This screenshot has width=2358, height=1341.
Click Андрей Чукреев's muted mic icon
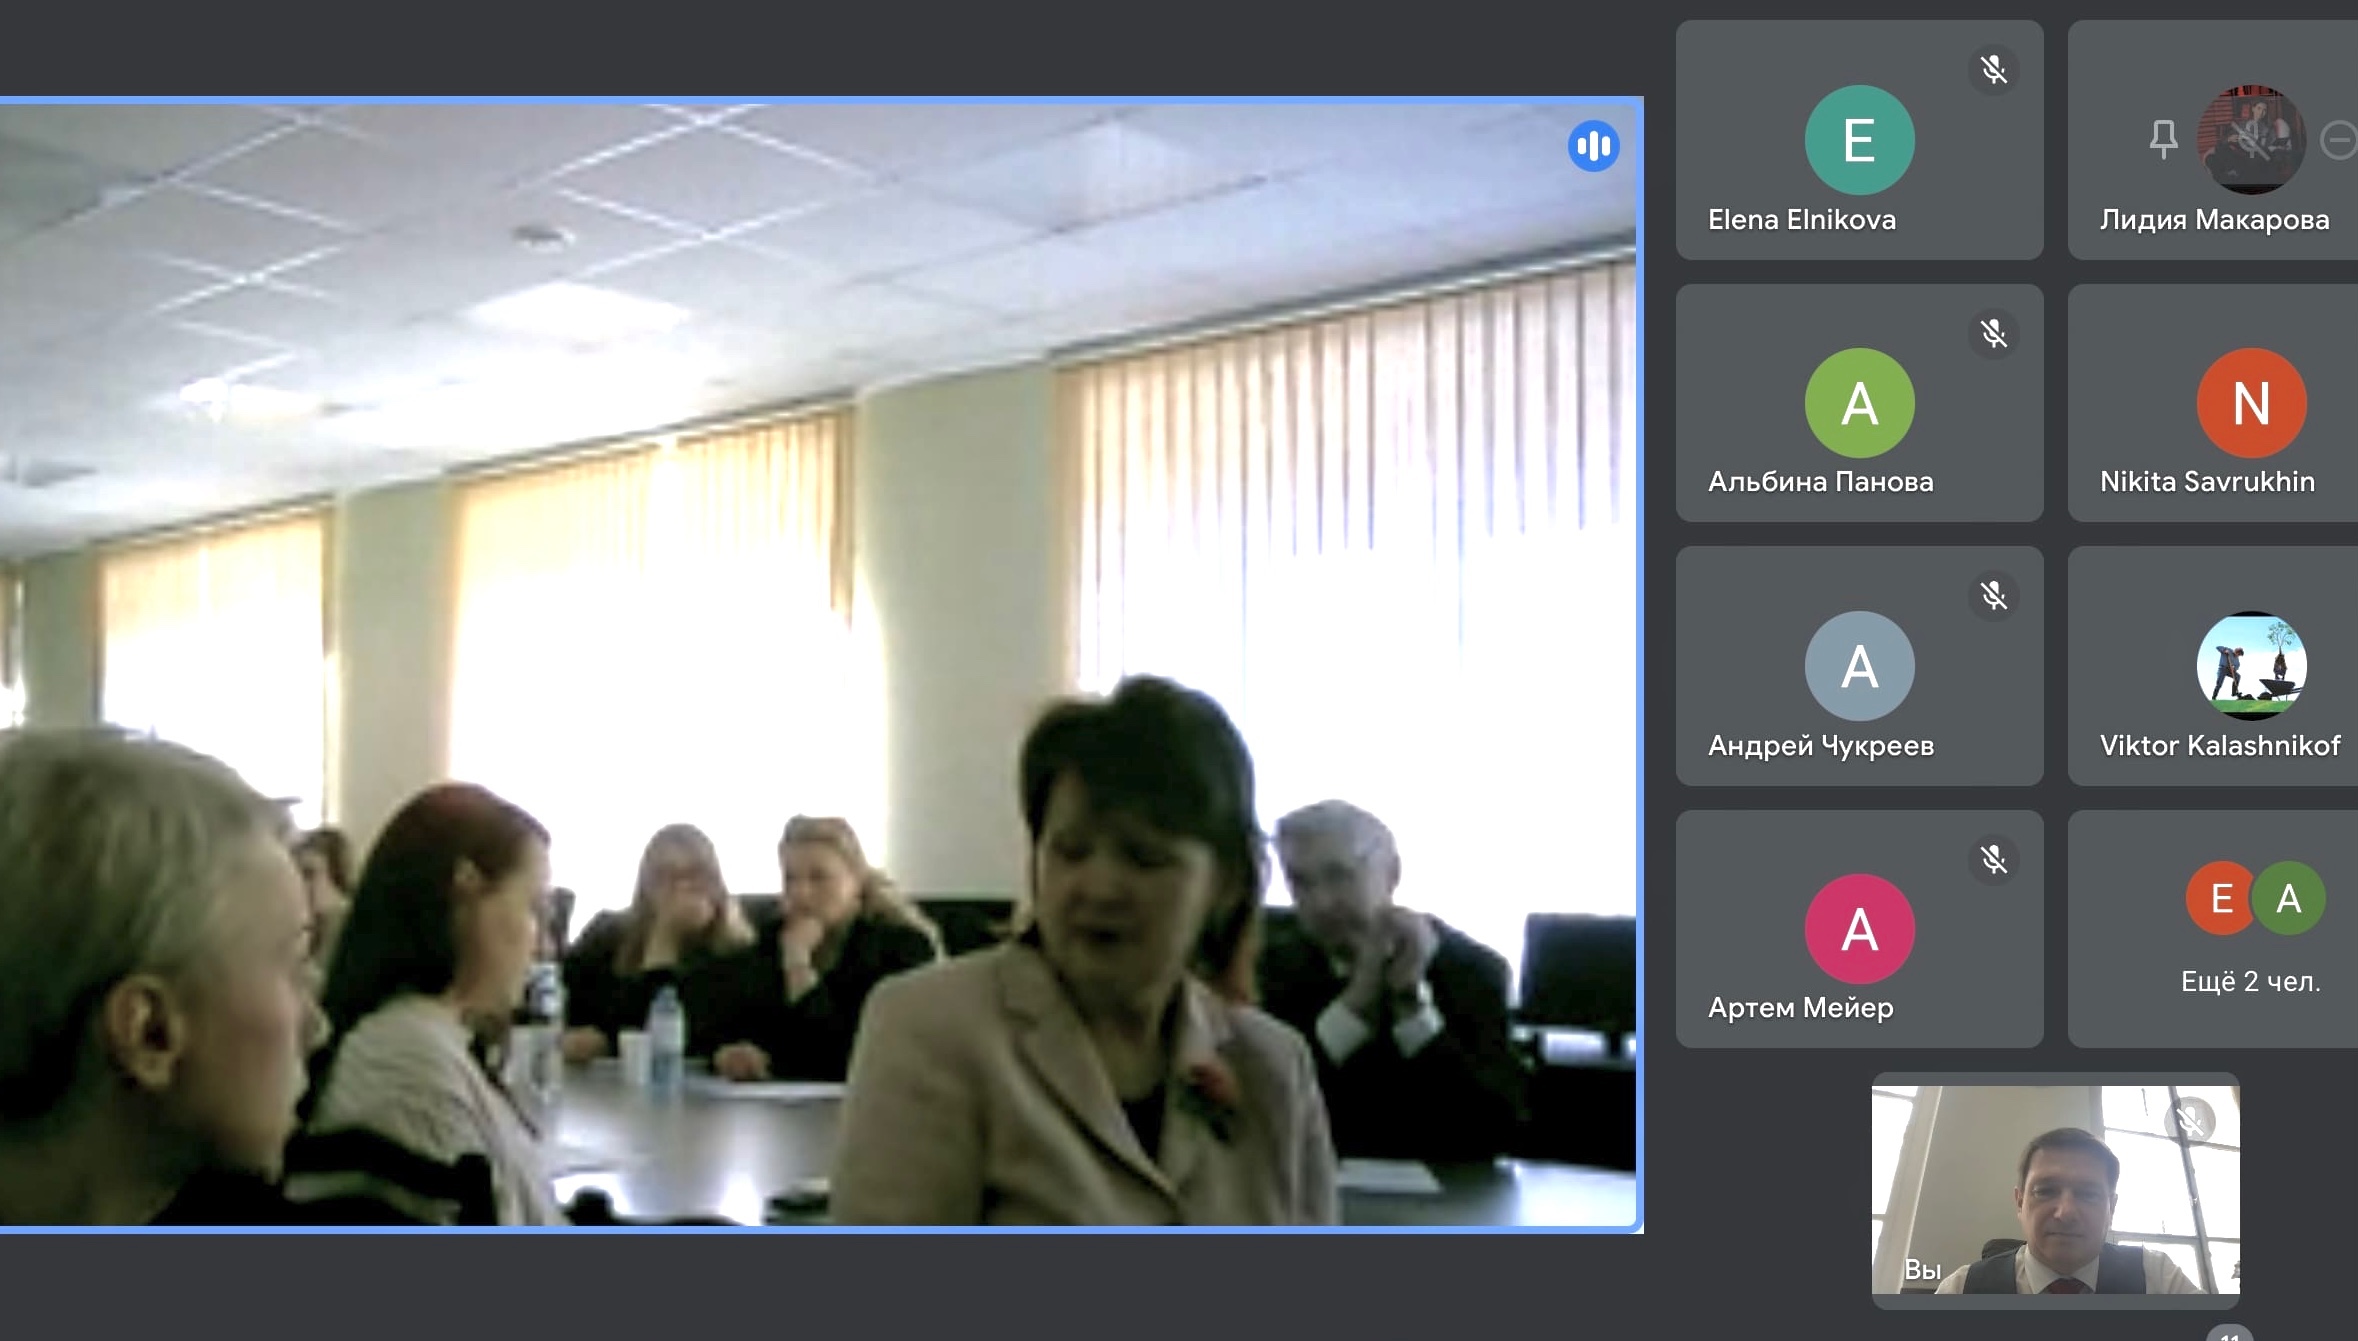point(1993,596)
